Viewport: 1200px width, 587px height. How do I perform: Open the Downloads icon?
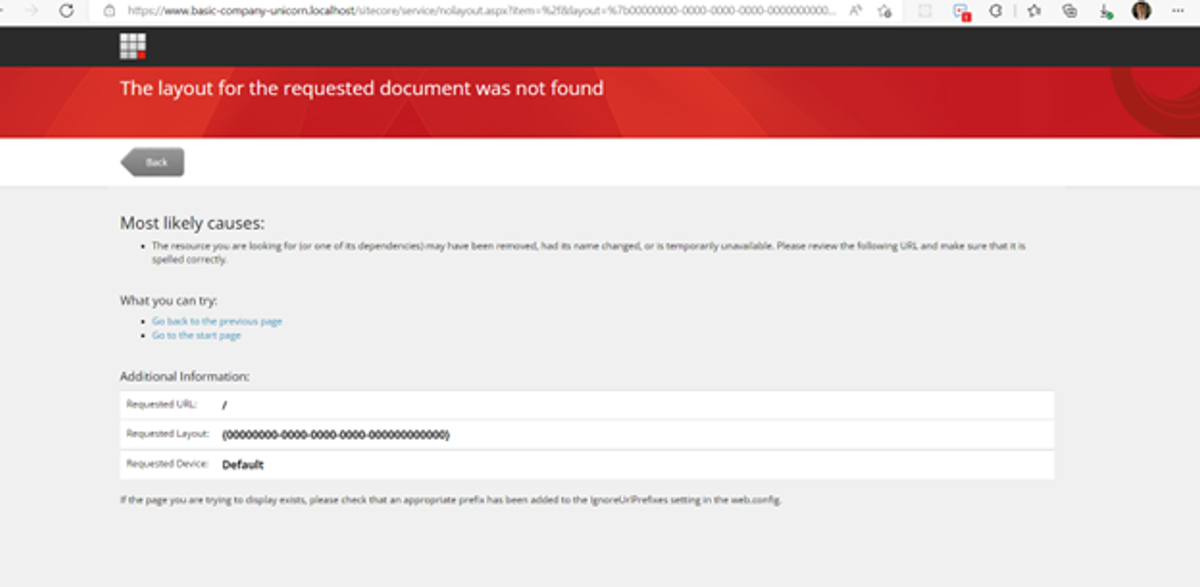1105,11
